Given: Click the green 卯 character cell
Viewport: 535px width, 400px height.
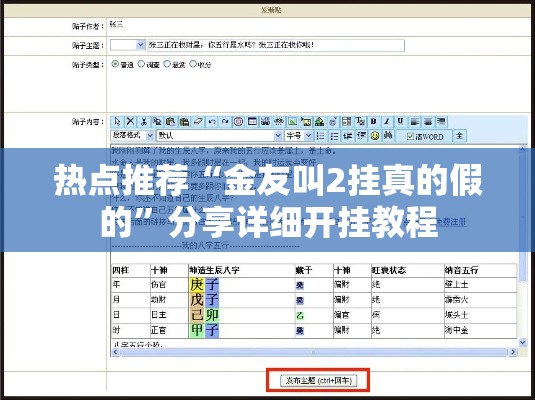Looking at the screenshot, I should point(212,315).
